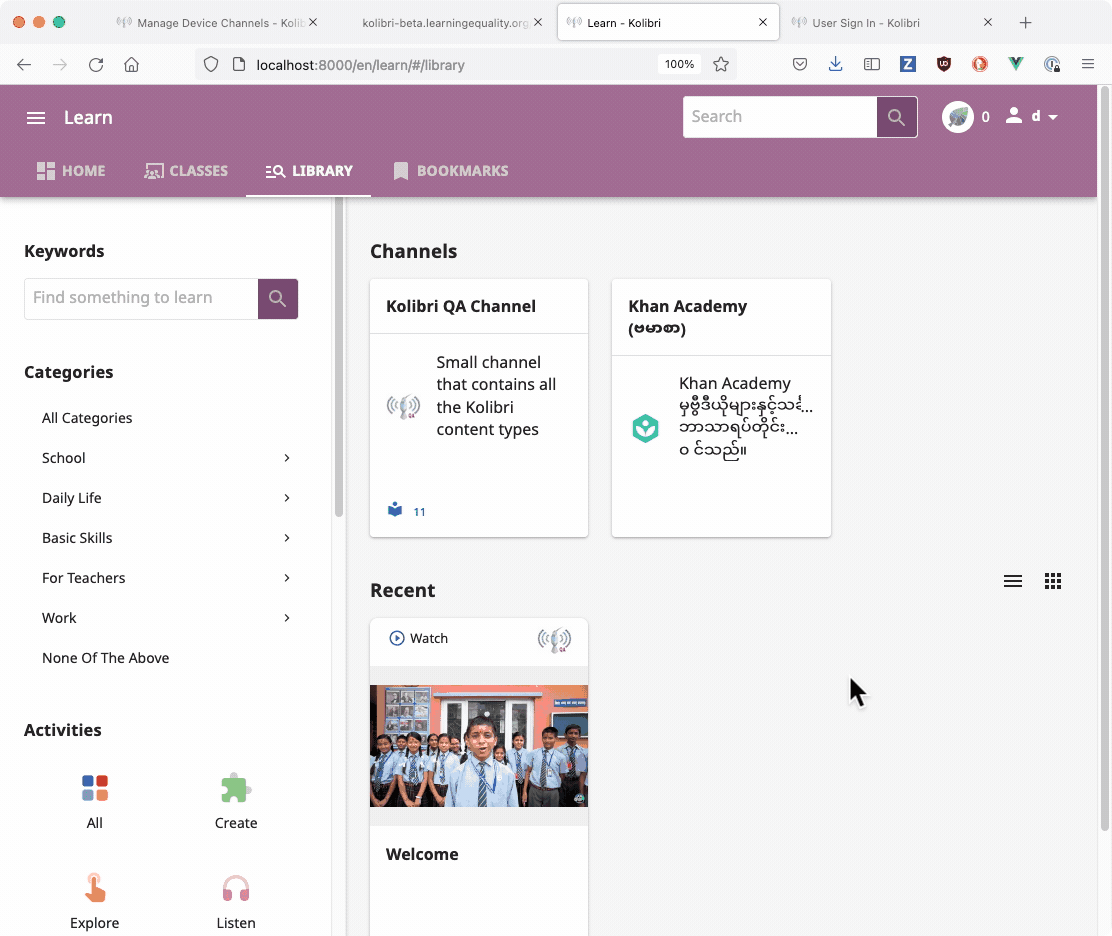Open the Vue devtools extension
This screenshot has height=936, width=1112.
coord(1016,65)
